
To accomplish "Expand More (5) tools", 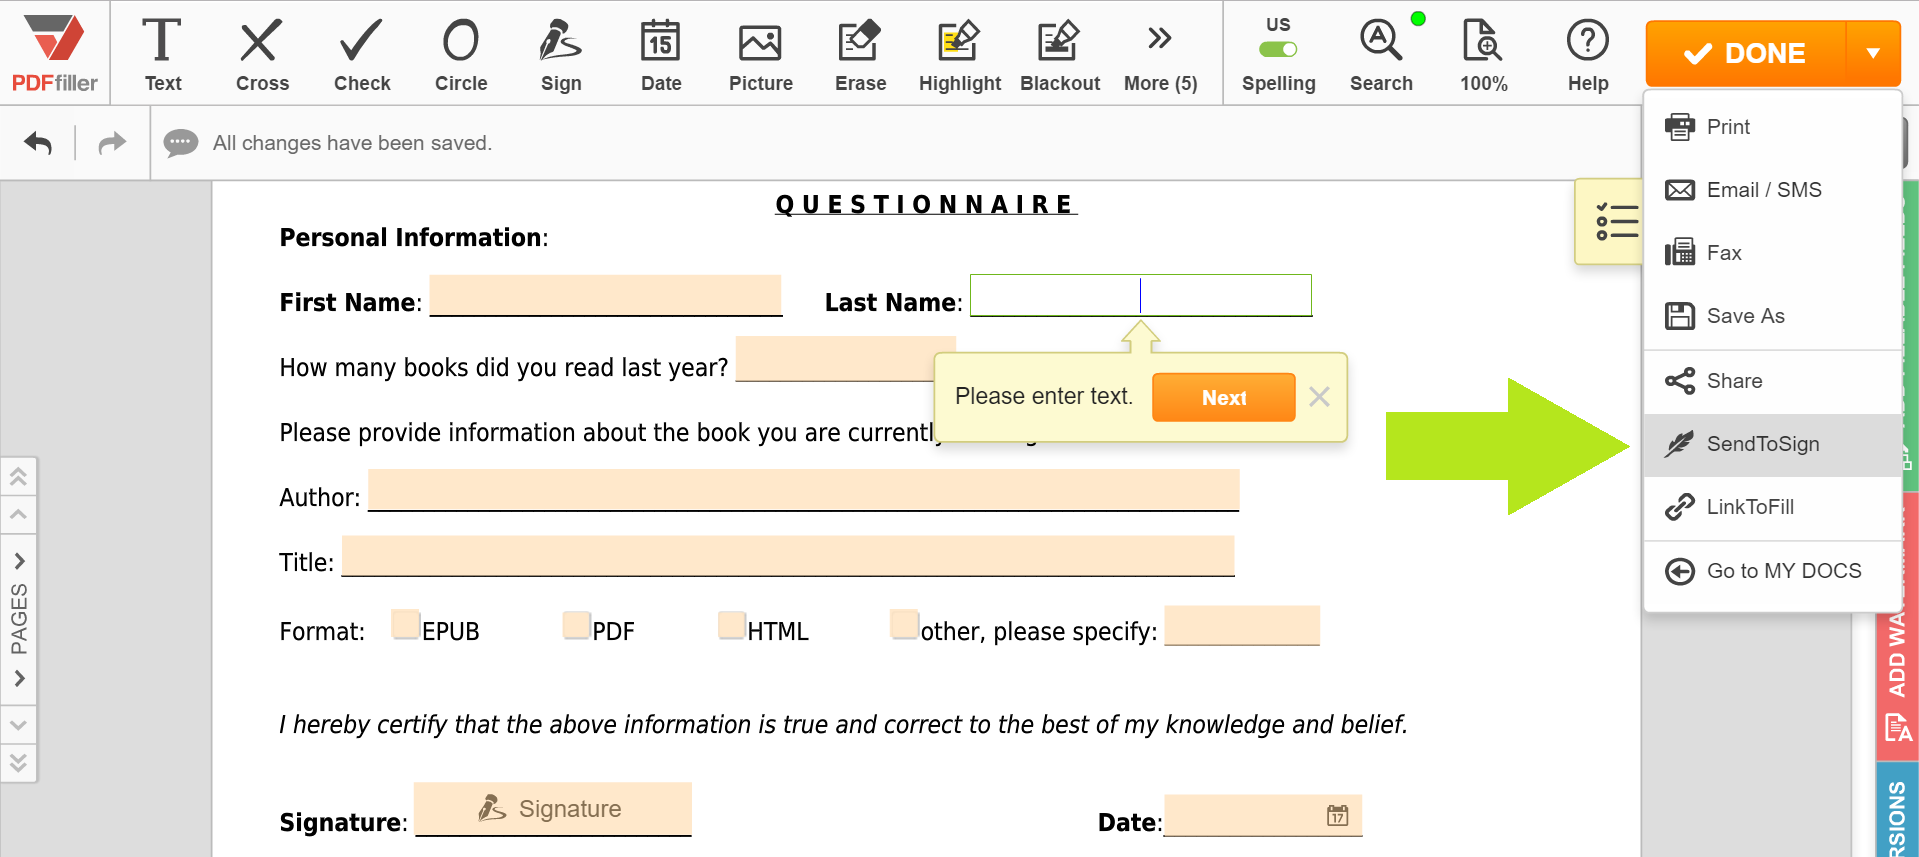I will [1160, 54].
